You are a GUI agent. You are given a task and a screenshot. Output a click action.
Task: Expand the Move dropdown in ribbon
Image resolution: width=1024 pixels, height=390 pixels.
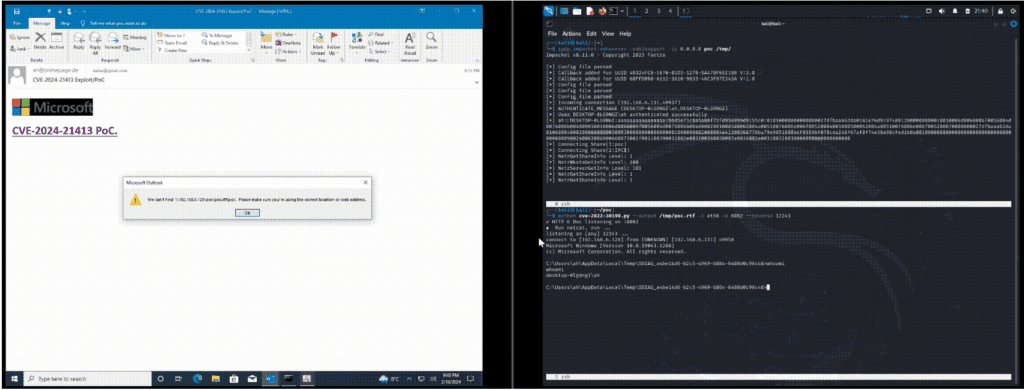[266, 42]
